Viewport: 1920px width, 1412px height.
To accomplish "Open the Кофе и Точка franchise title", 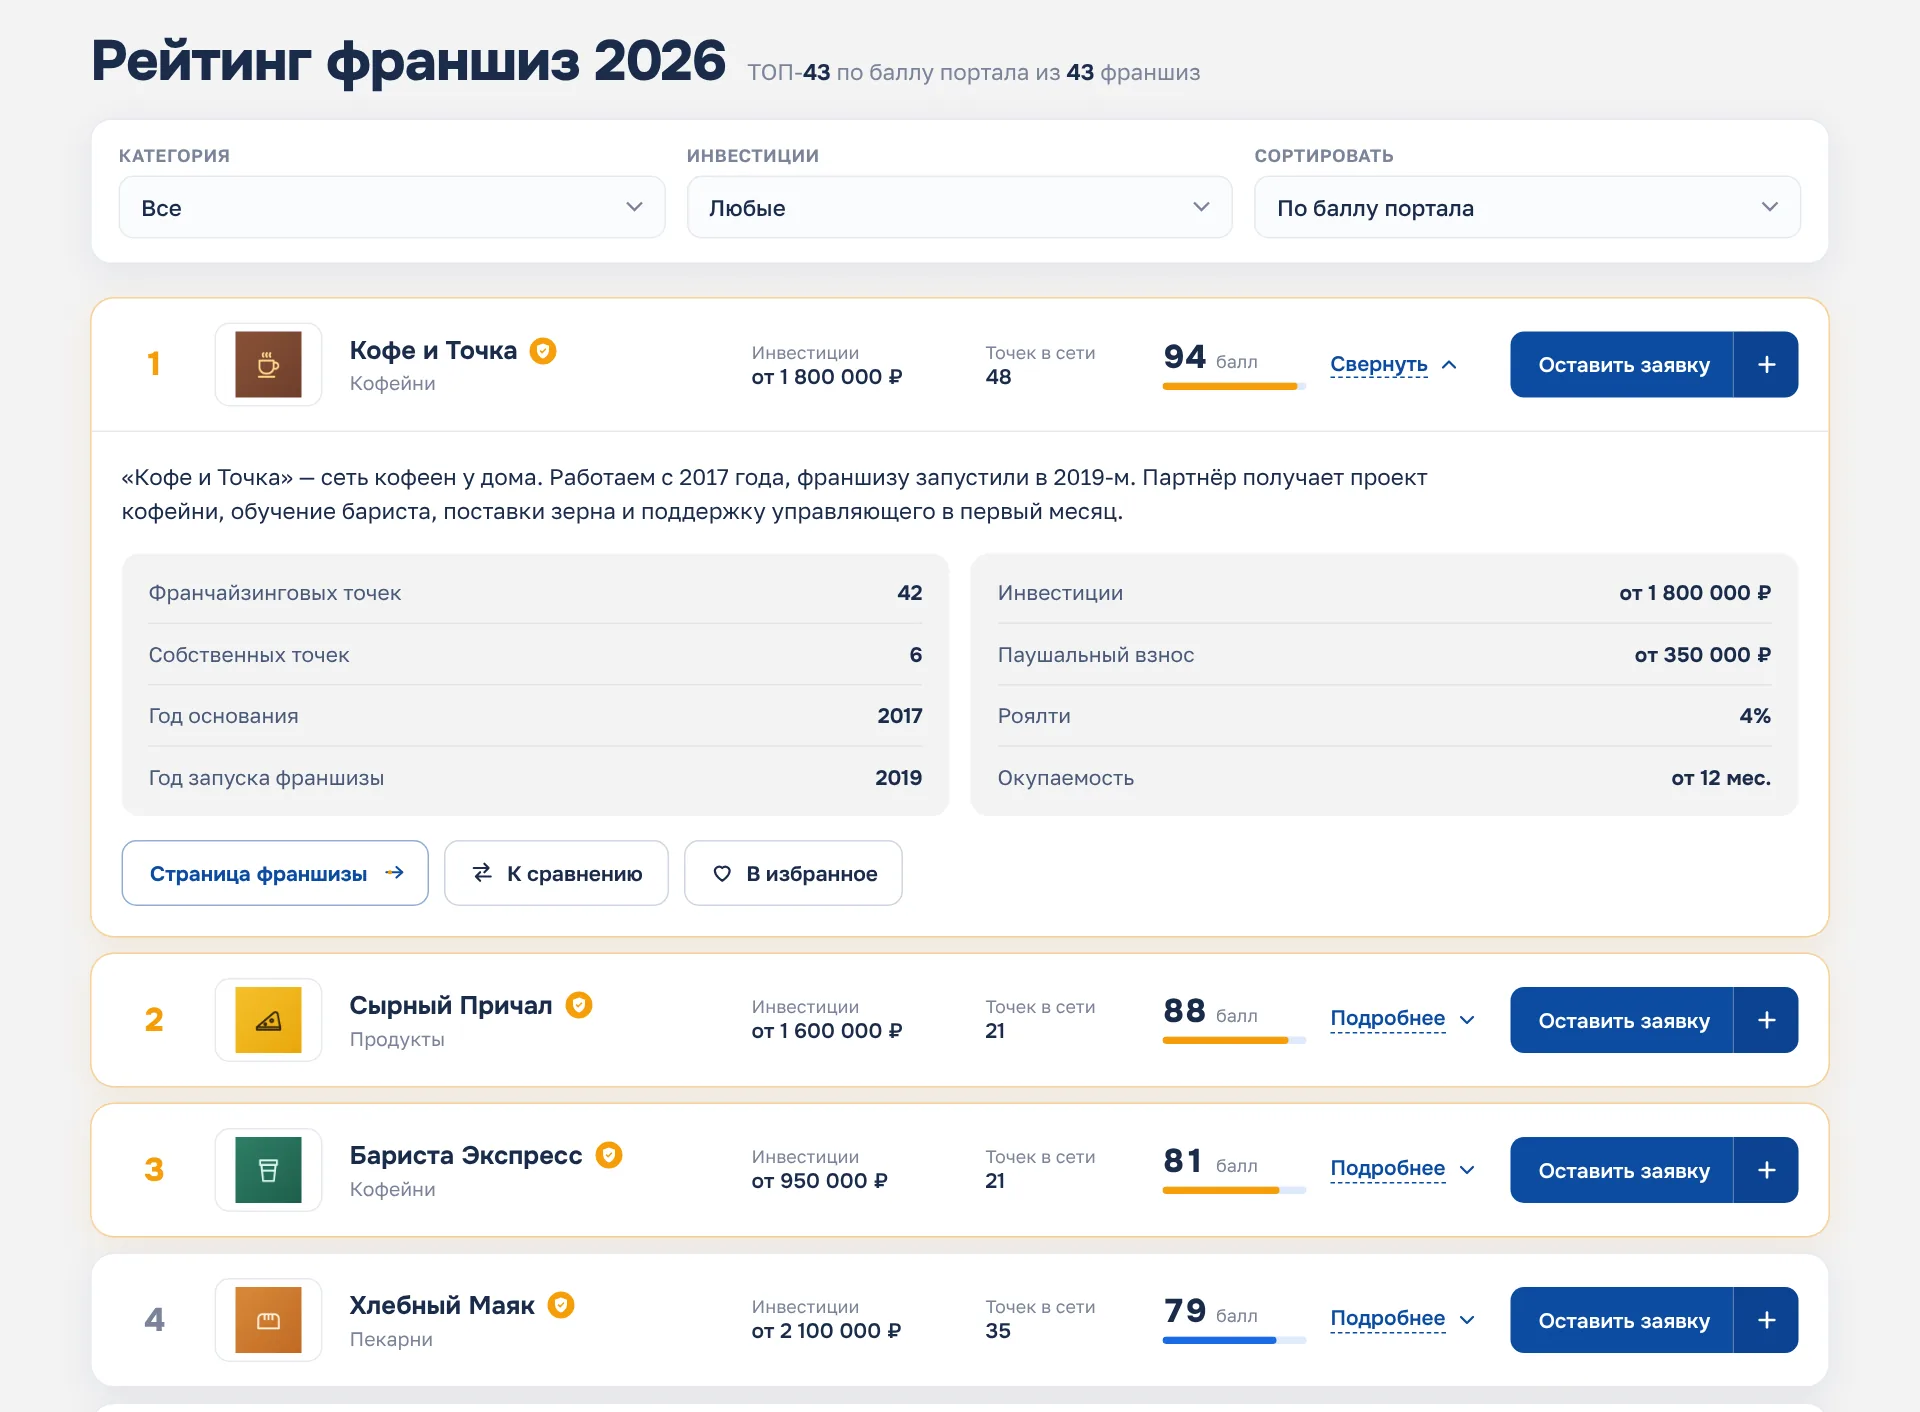I will (x=433, y=351).
